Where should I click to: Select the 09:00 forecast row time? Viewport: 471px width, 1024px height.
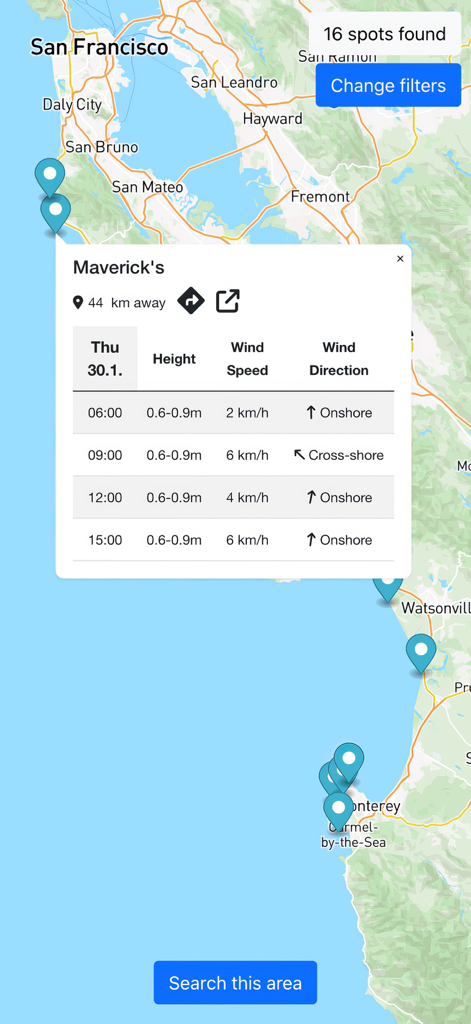(x=105, y=455)
